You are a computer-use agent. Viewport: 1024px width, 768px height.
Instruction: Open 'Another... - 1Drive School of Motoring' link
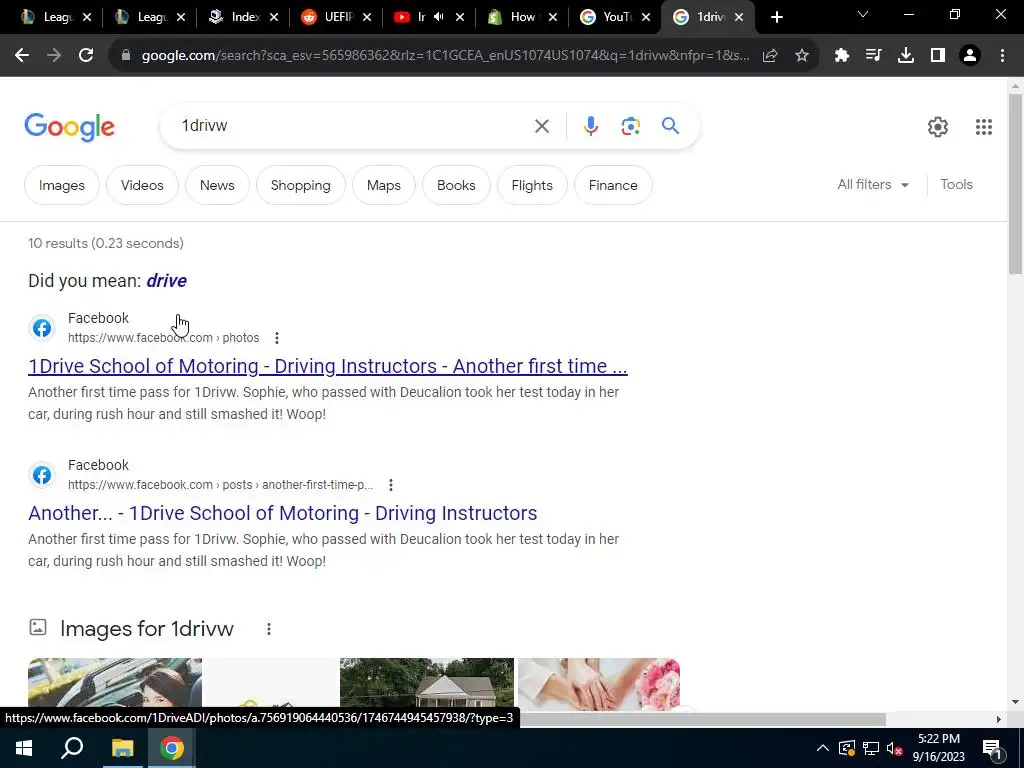click(x=283, y=513)
